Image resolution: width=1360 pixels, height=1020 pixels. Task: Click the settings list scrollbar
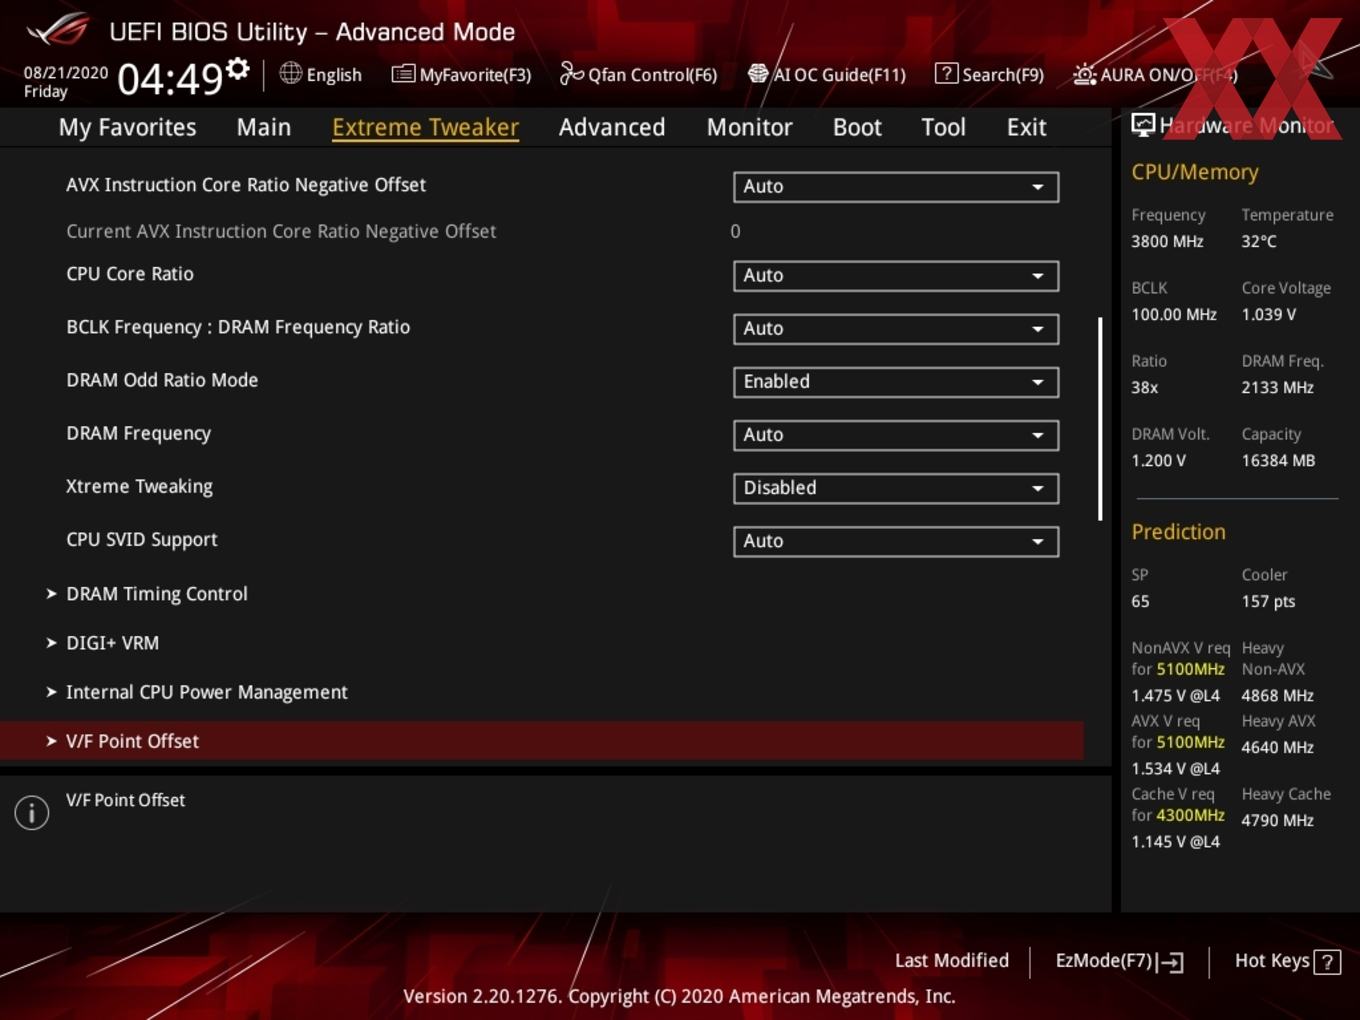click(1100, 419)
